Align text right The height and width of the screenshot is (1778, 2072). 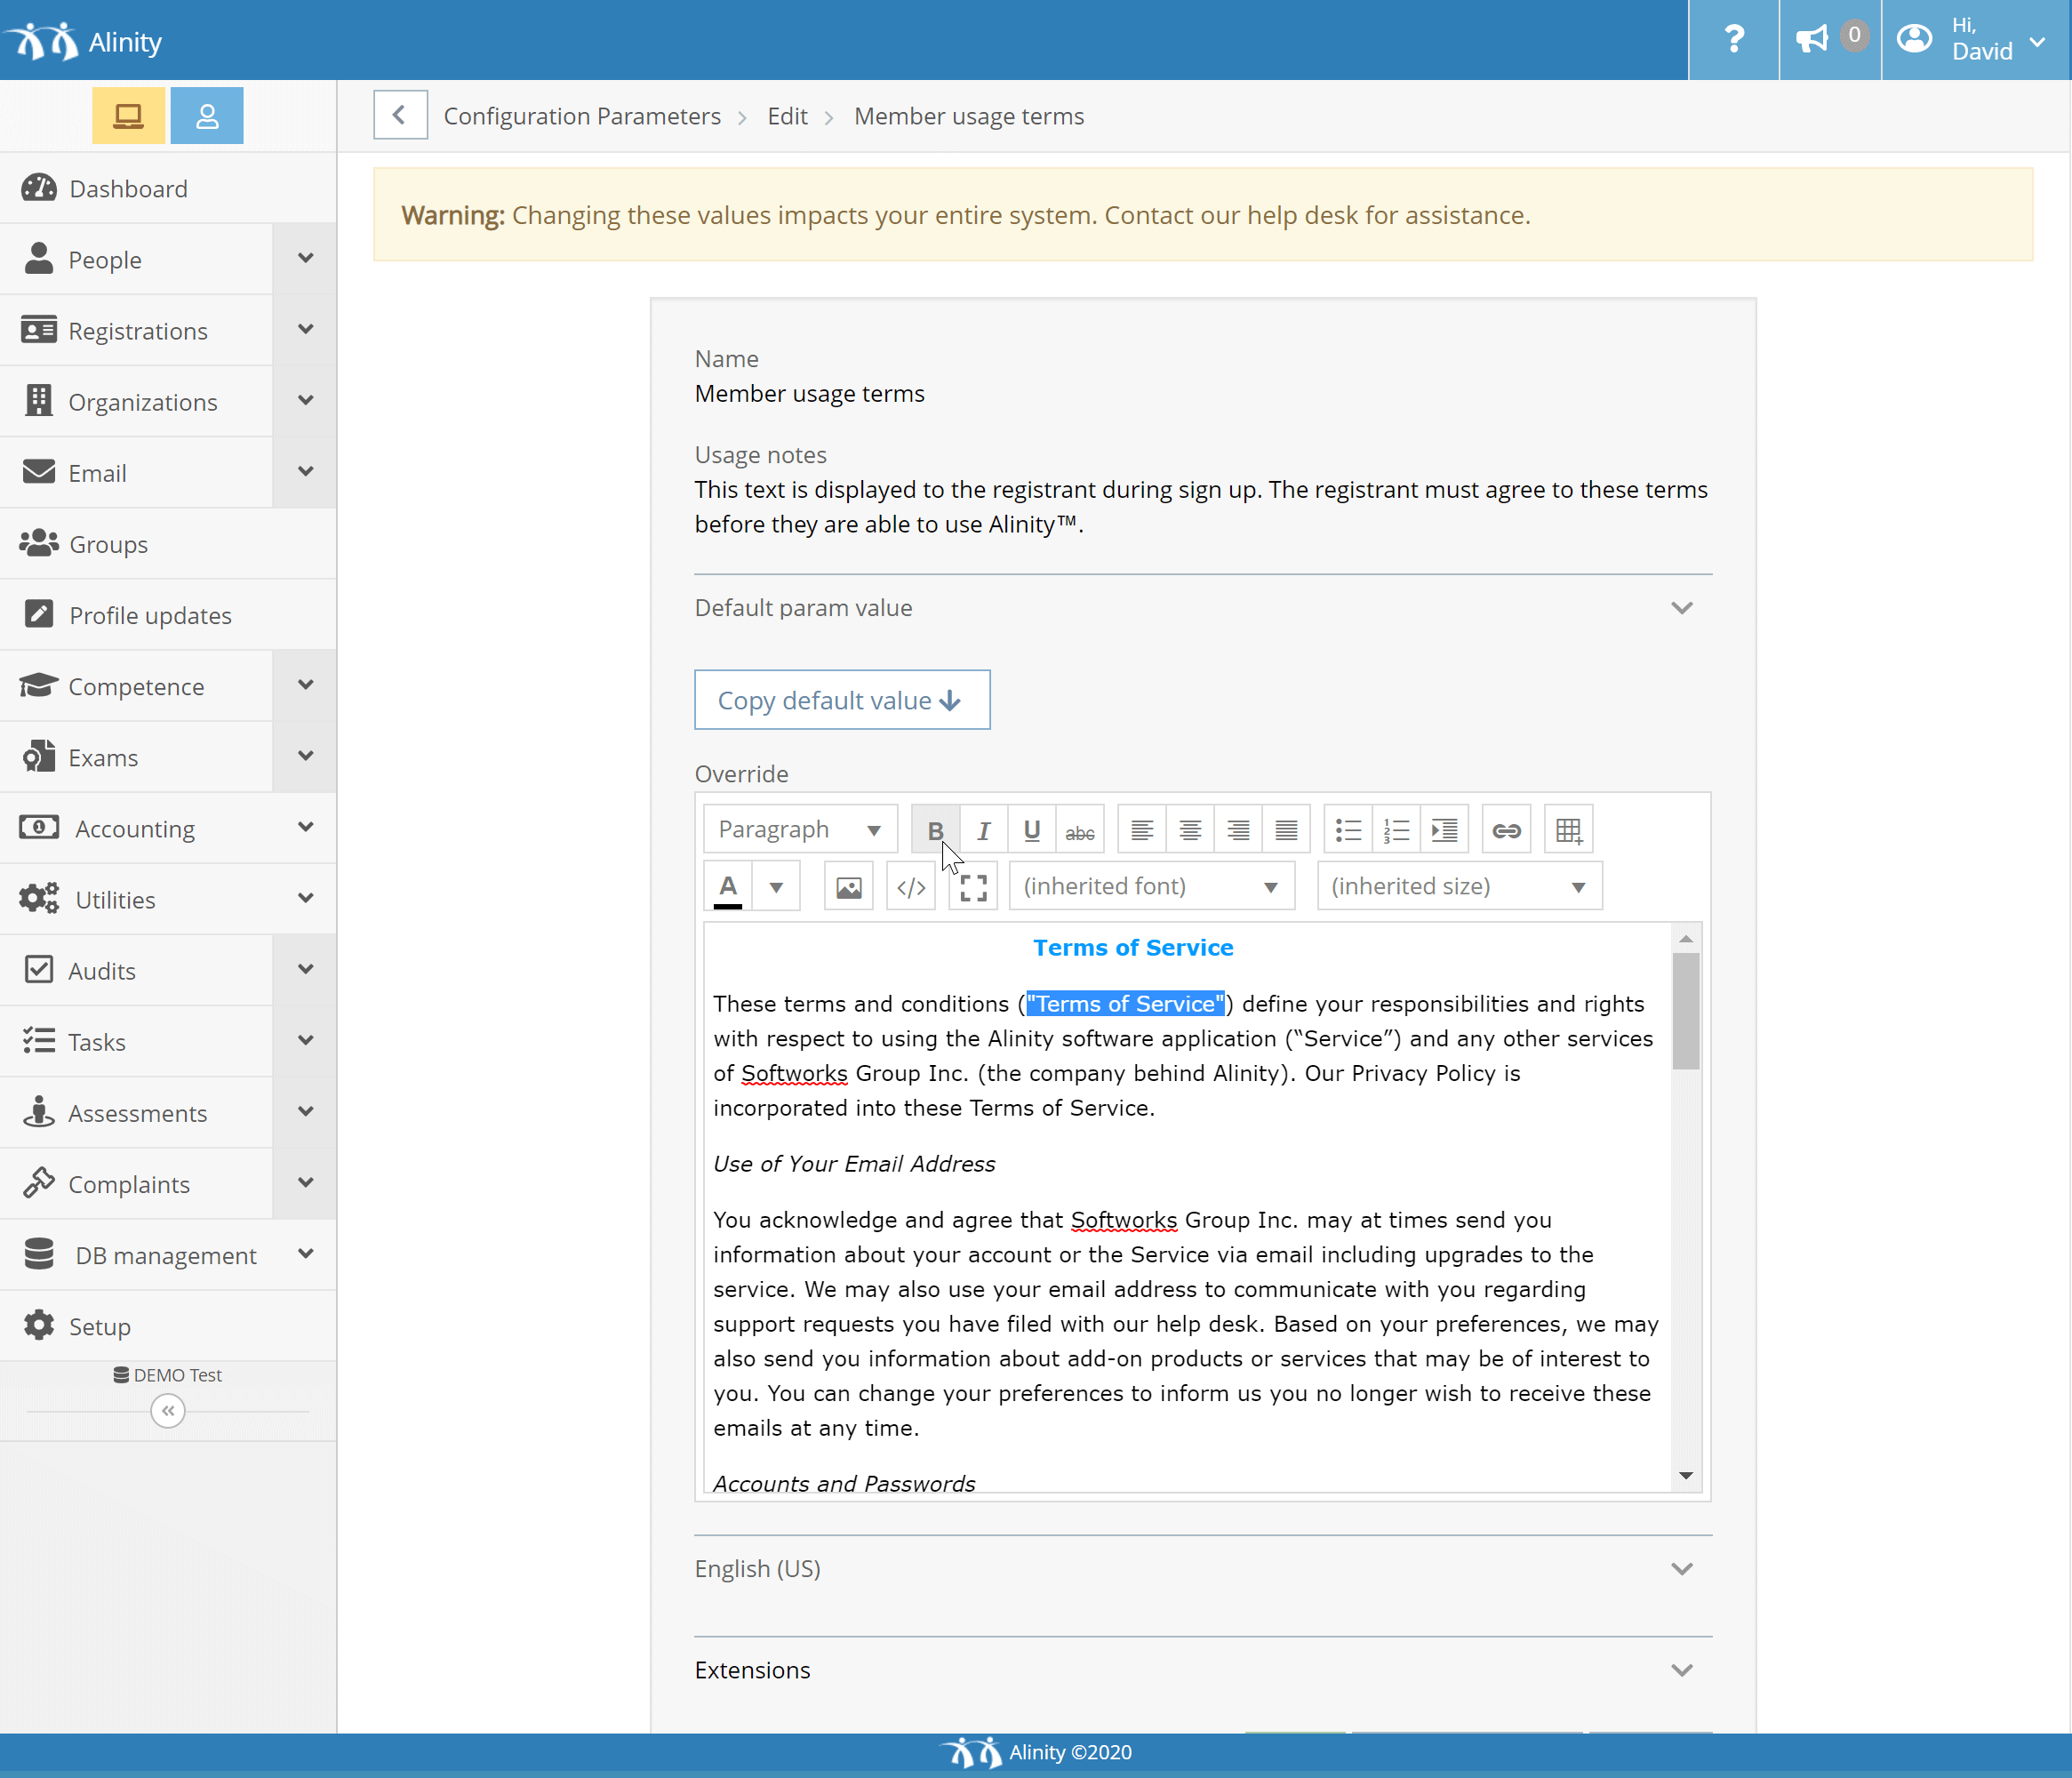pyautogui.click(x=1238, y=830)
